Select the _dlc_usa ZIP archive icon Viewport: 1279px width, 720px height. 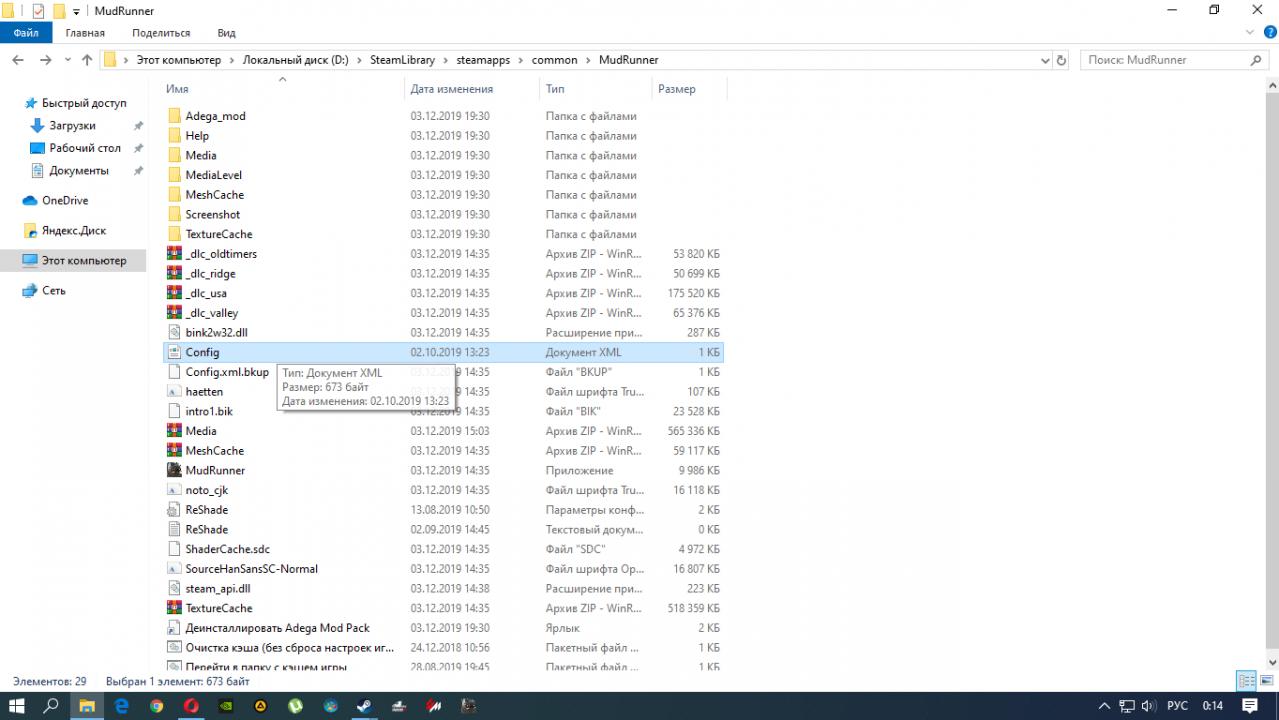click(x=174, y=293)
